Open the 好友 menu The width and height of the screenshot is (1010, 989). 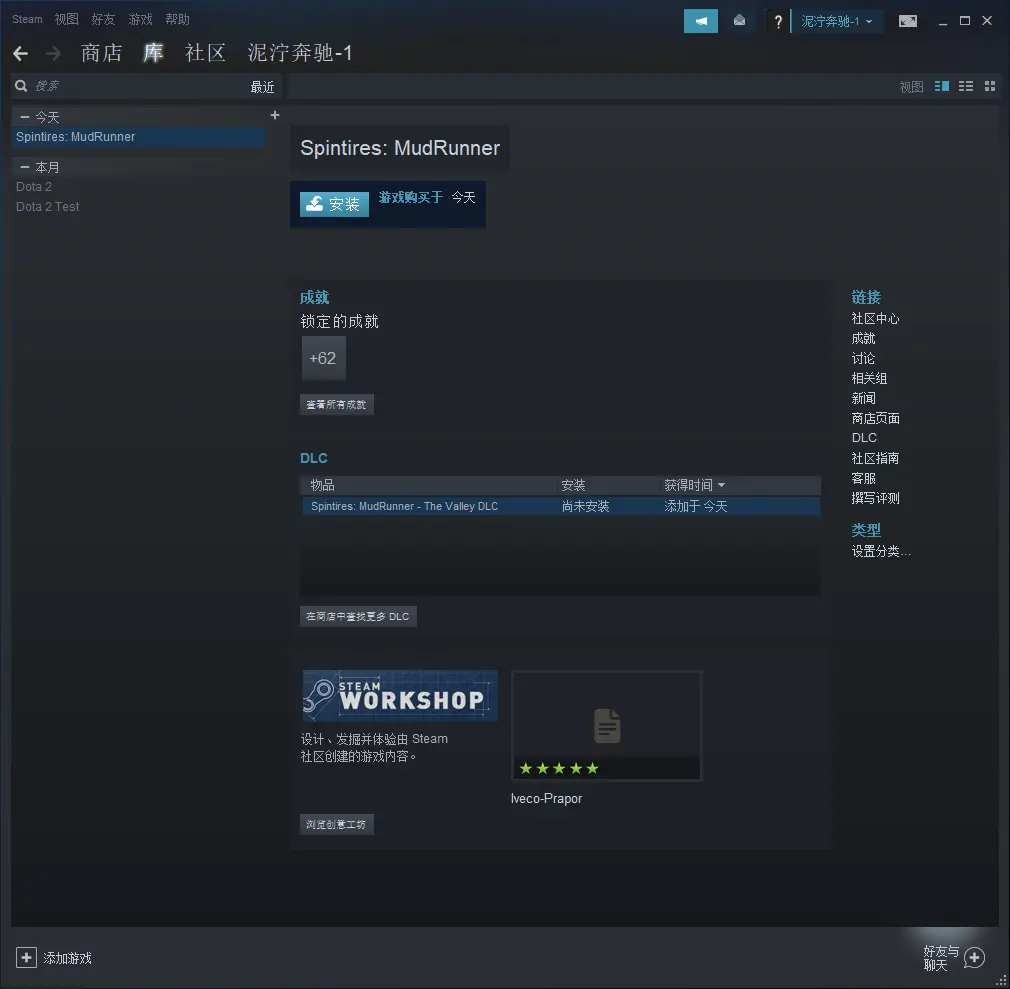(x=103, y=19)
